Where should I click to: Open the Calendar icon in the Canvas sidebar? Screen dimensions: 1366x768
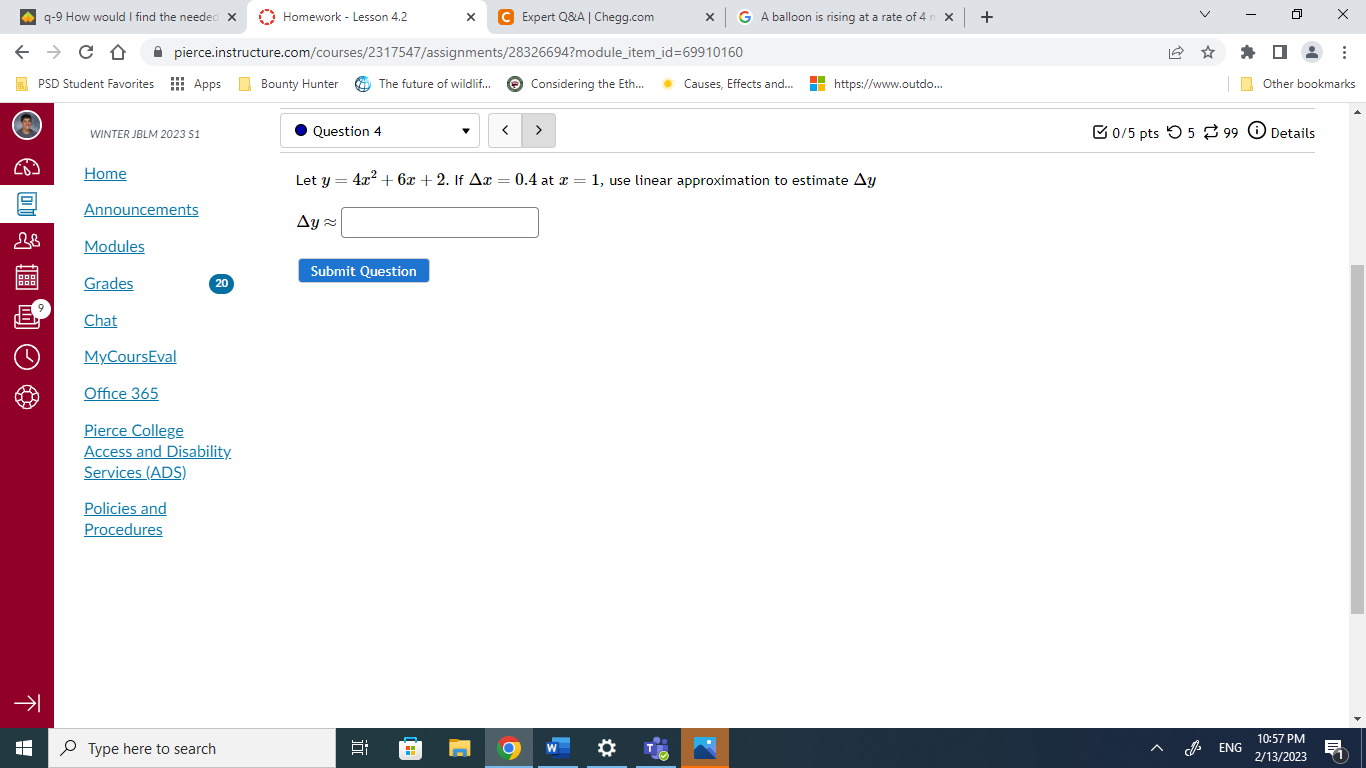tap(27, 277)
